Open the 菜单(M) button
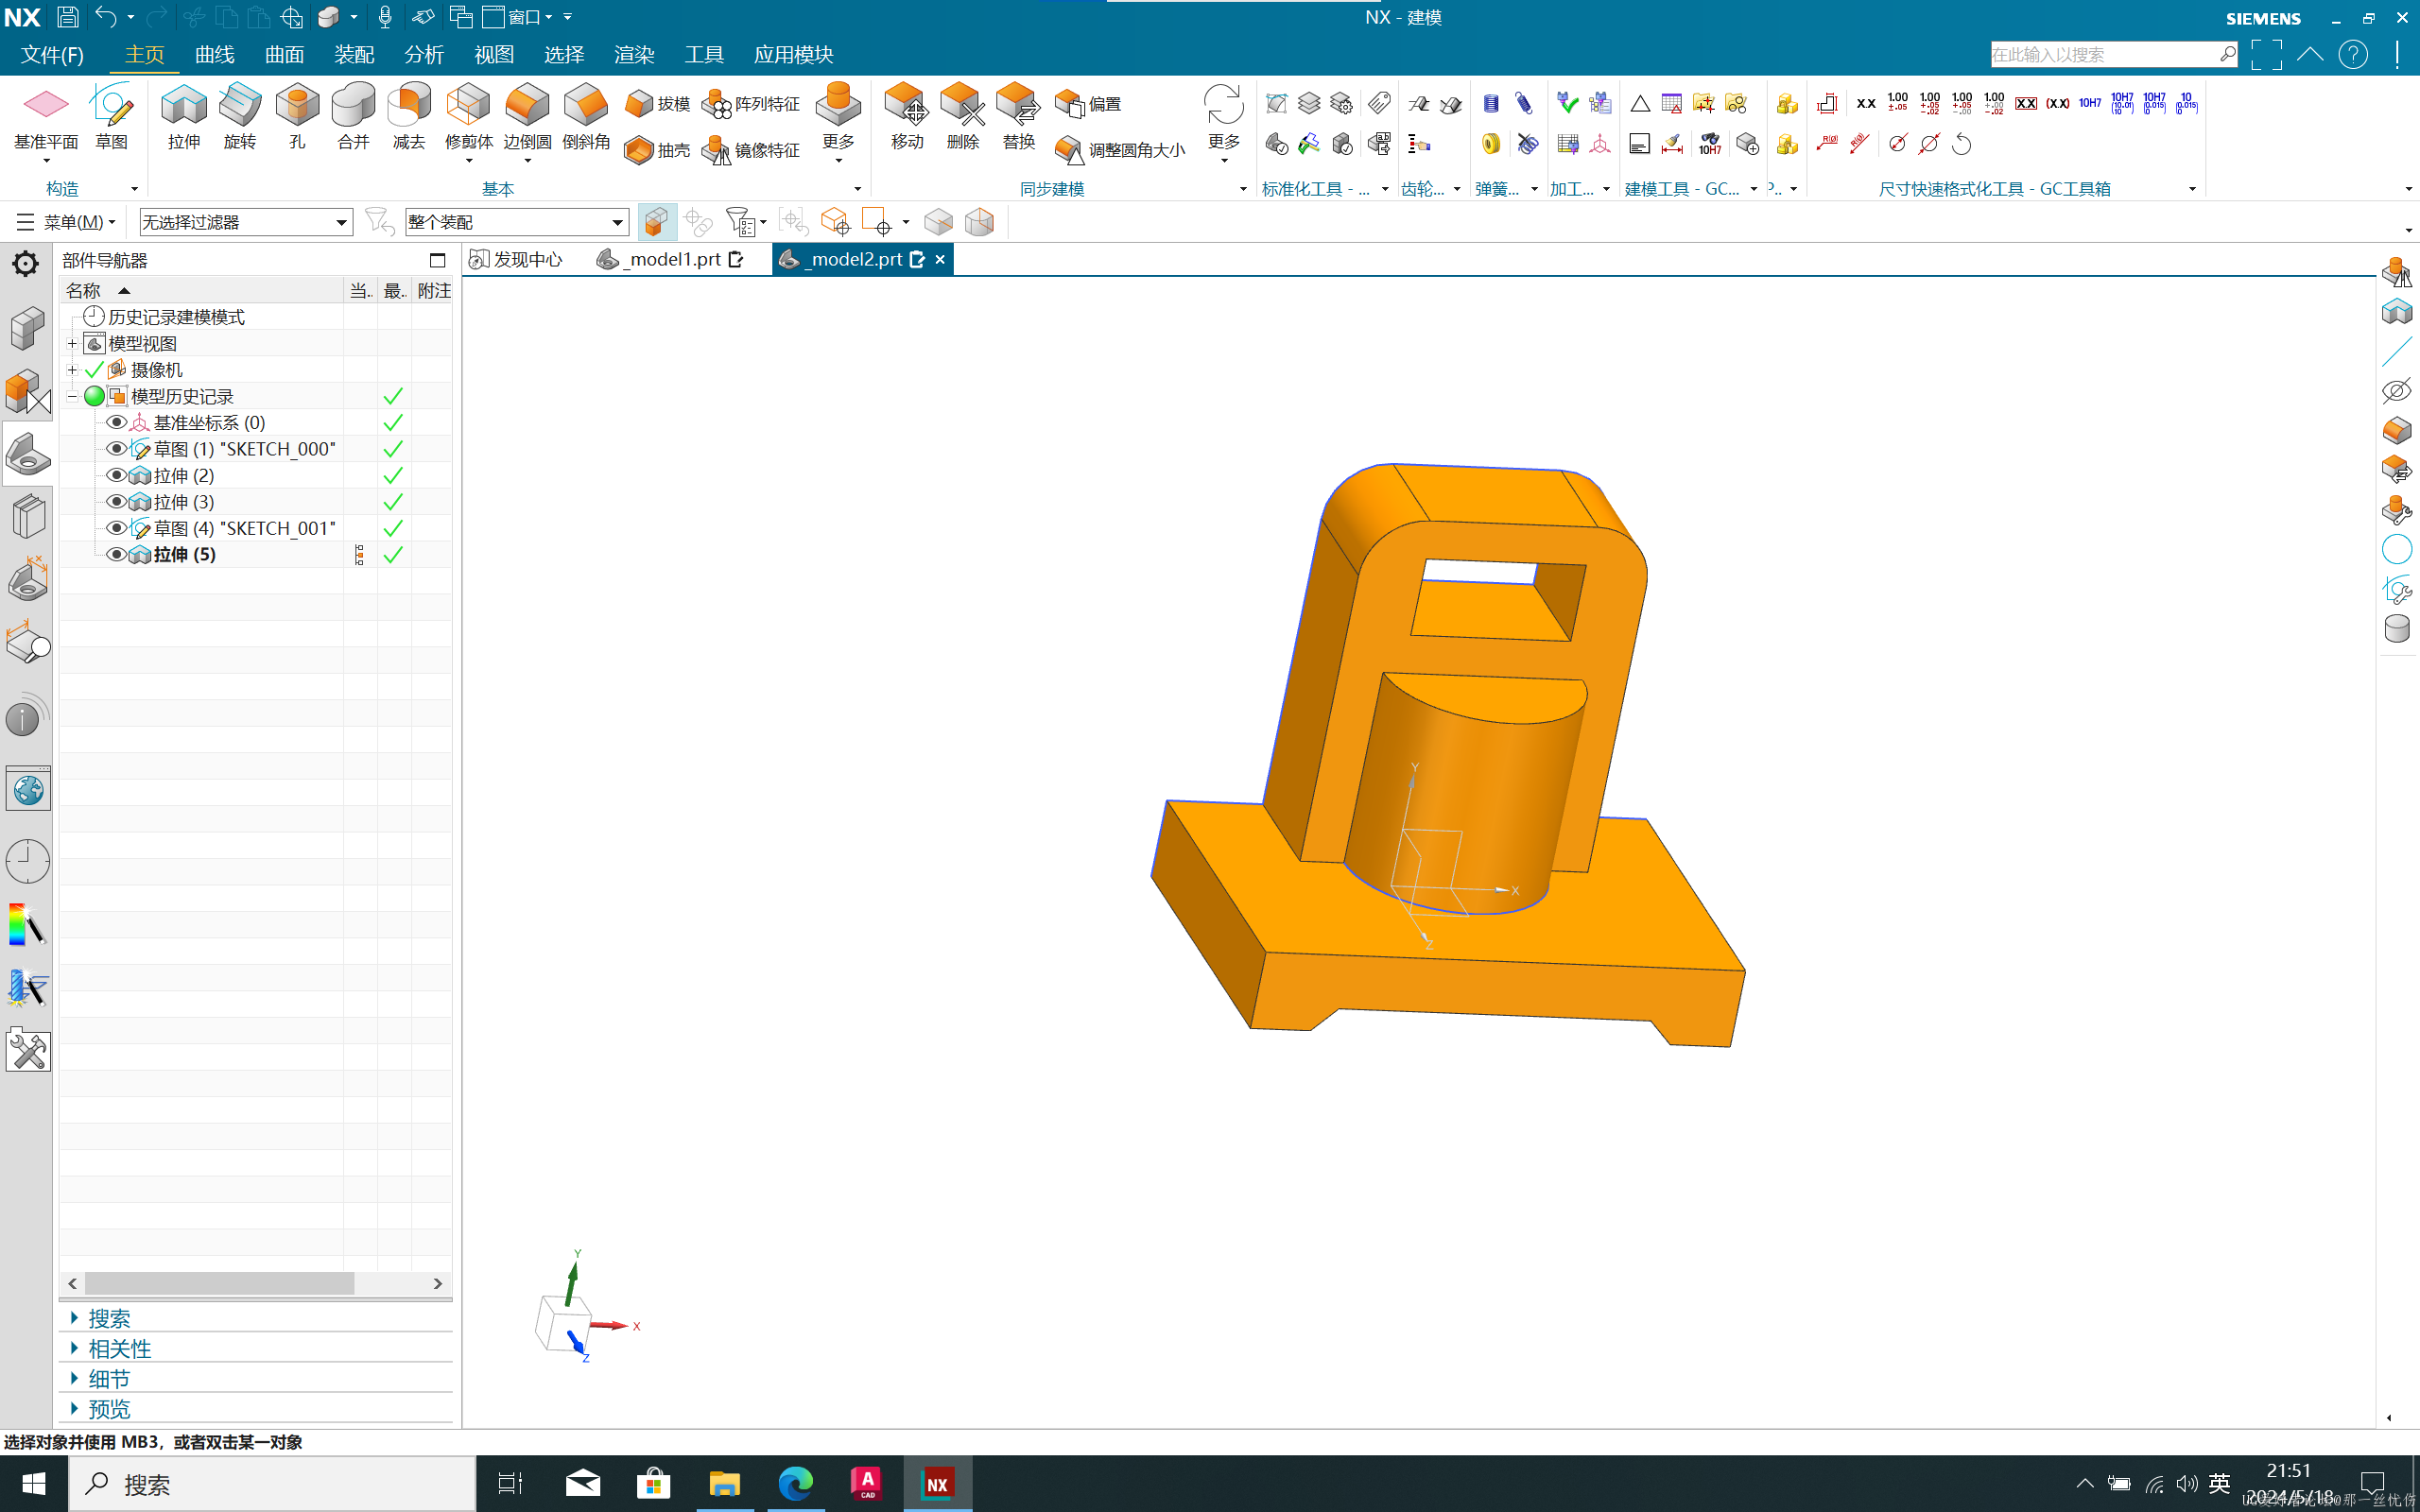 tap(66, 222)
